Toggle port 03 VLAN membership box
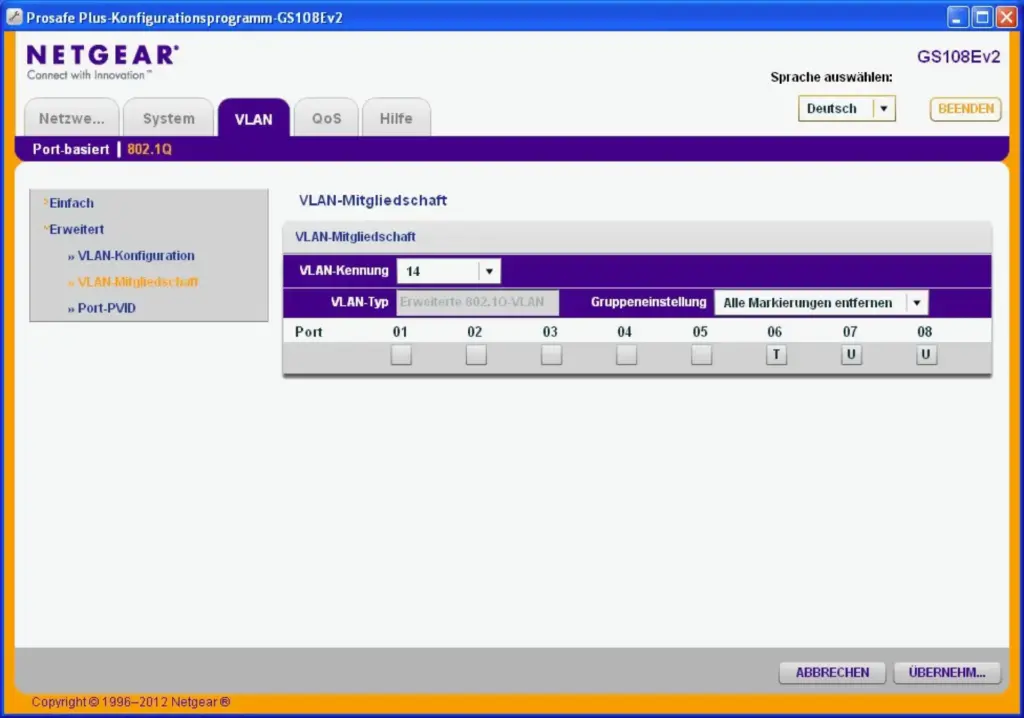The width and height of the screenshot is (1024, 718). tap(551, 355)
